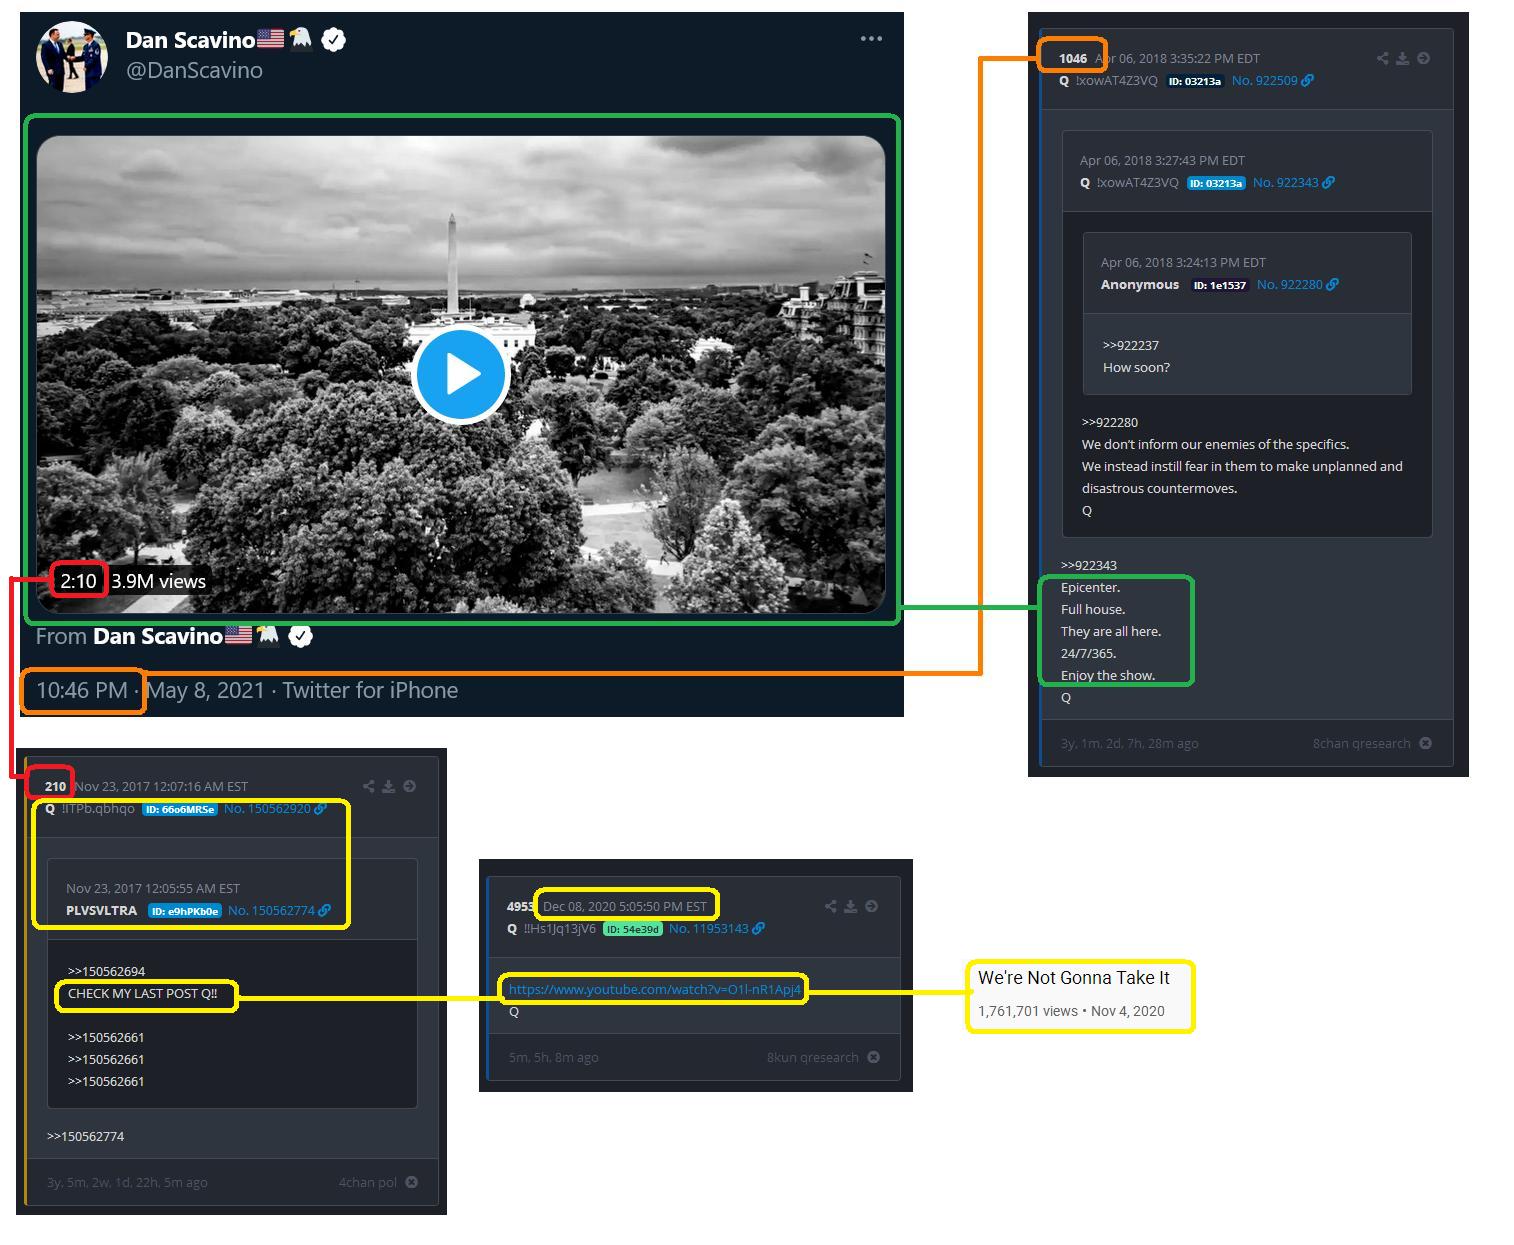Image resolution: width=1514 pixels, height=1245 pixels.
Task: Click the verified badge after 'From Dan Scavino'
Action: [x=300, y=636]
